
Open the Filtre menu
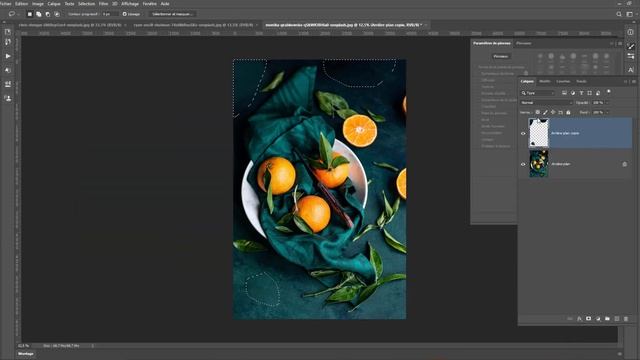(x=103, y=4)
